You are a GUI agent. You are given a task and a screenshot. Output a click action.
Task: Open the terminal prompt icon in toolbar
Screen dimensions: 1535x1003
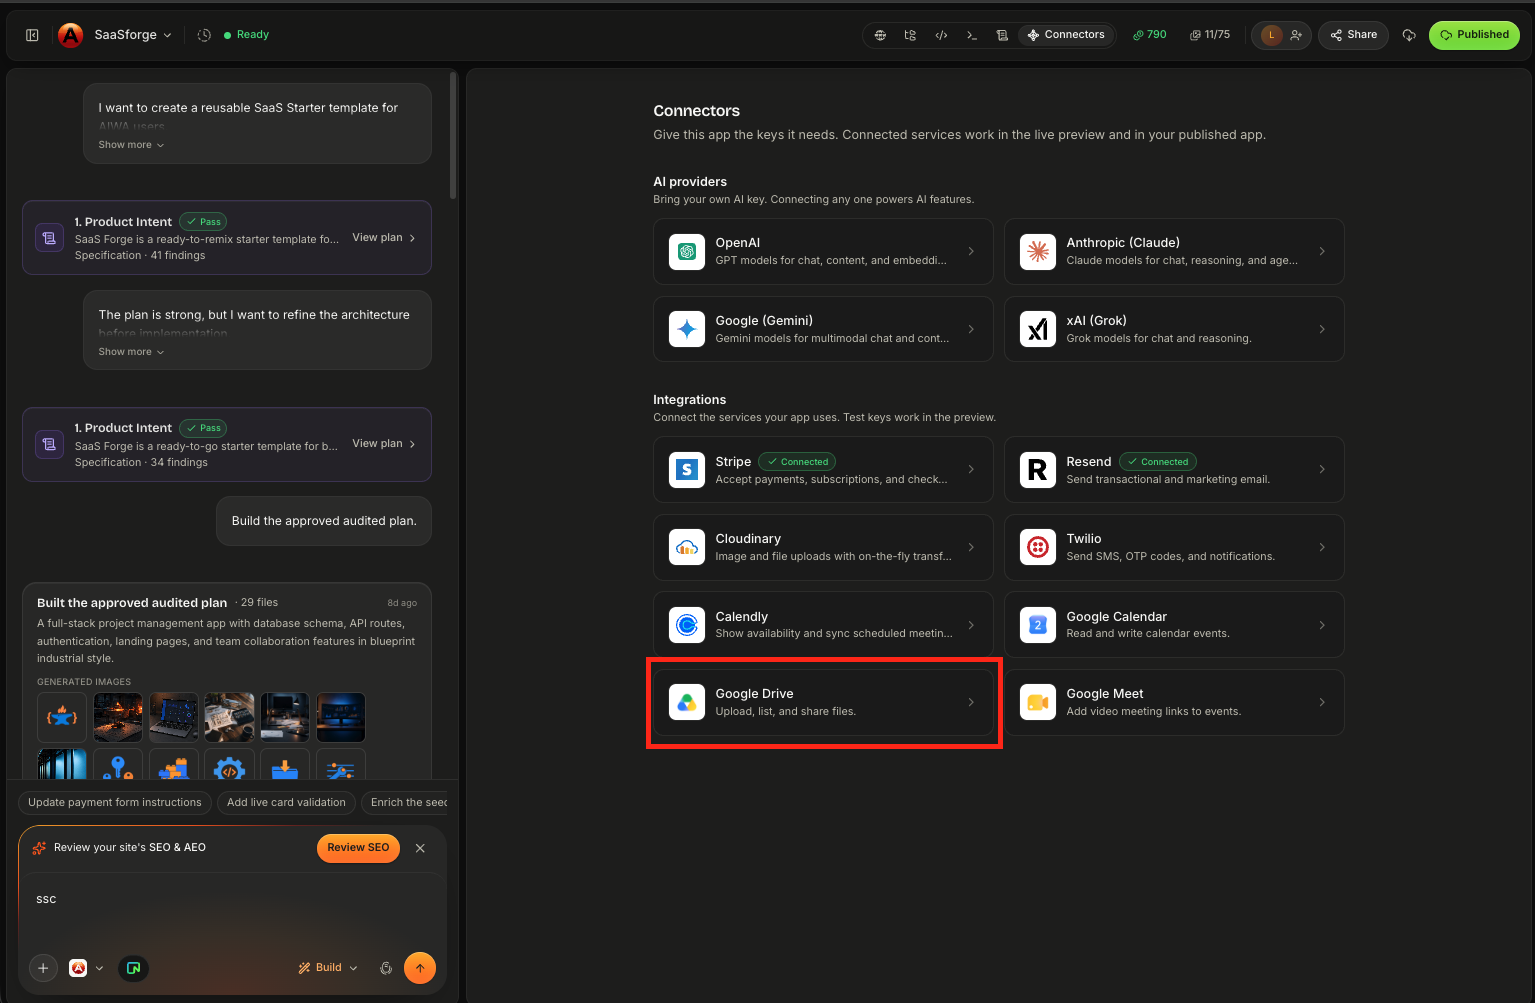pyautogui.click(x=971, y=35)
